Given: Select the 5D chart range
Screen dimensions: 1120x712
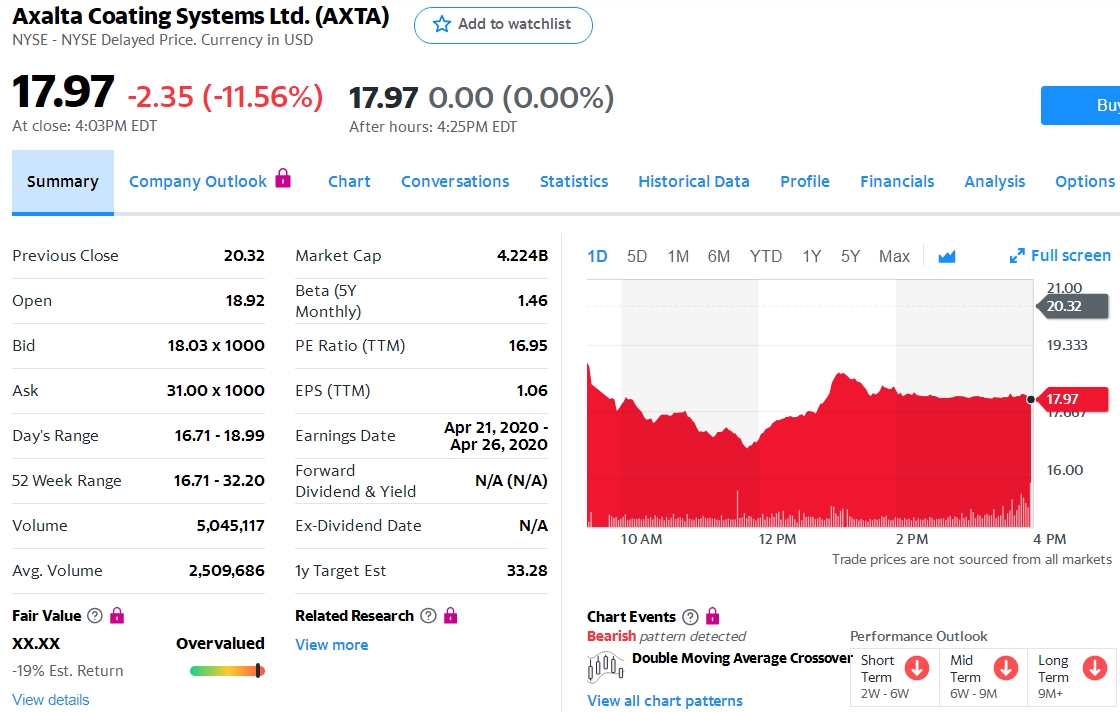Looking at the screenshot, I should (637, 256).
